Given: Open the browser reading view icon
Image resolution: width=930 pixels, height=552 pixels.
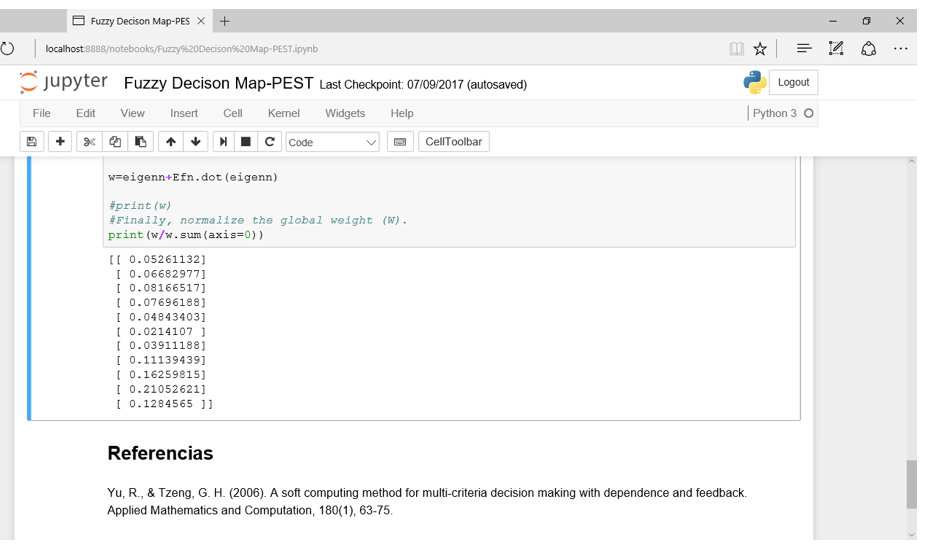Looking at the screenshot, I should pos(736,49).
